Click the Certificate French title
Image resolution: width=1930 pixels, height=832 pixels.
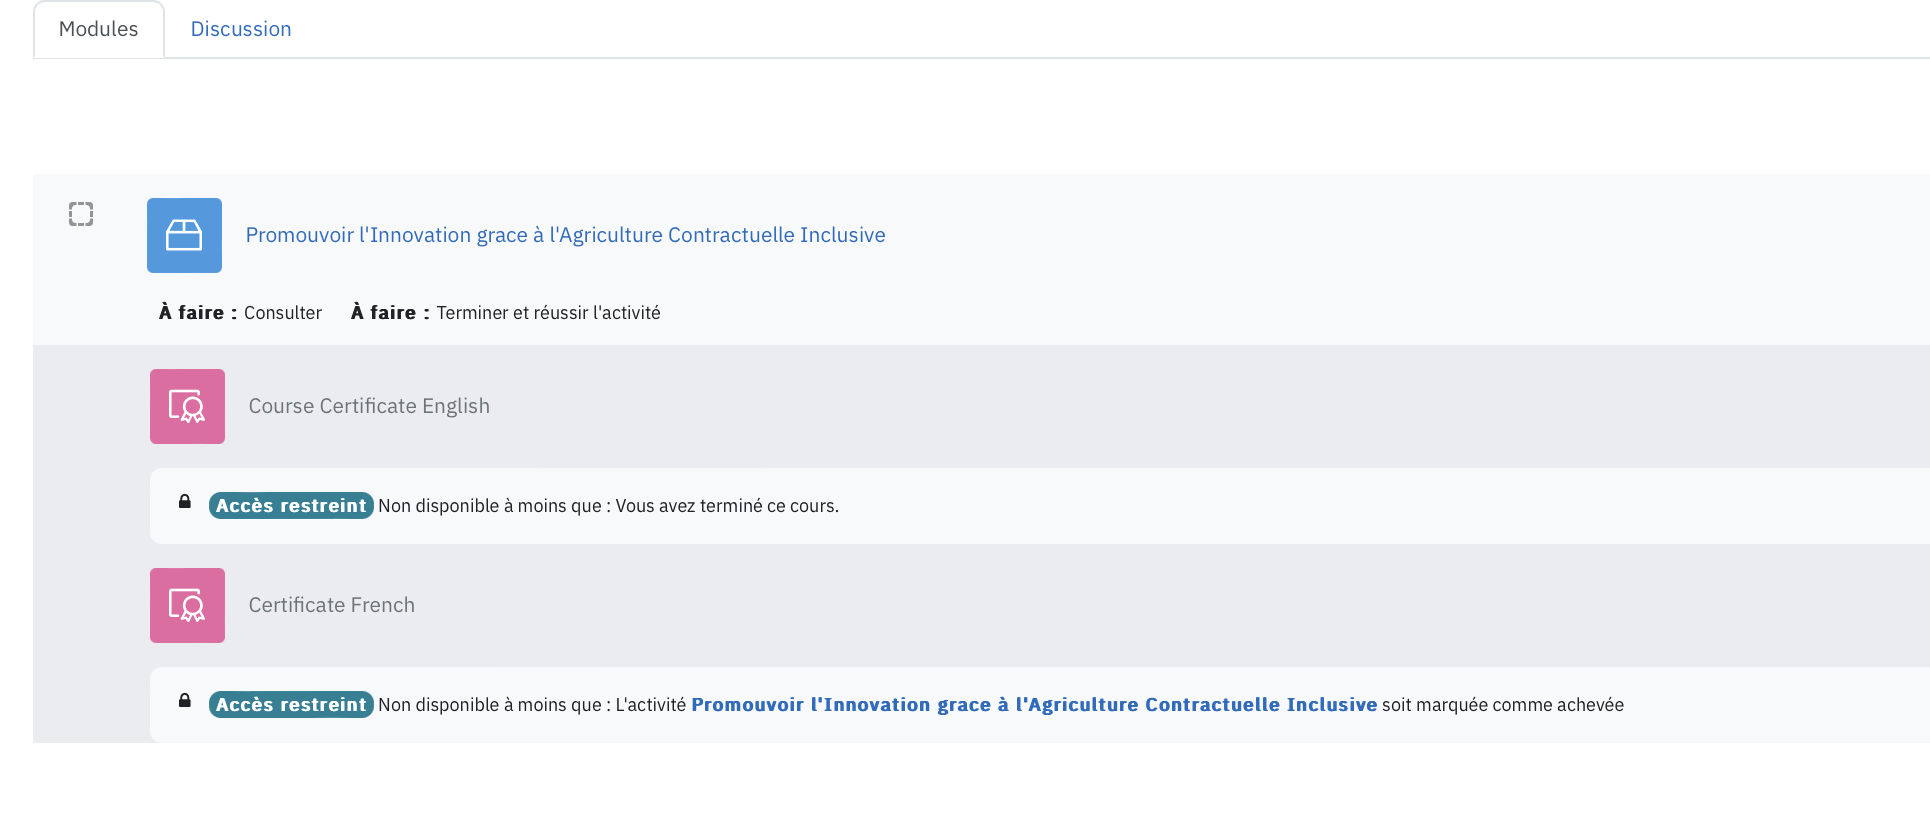[331, 605]
